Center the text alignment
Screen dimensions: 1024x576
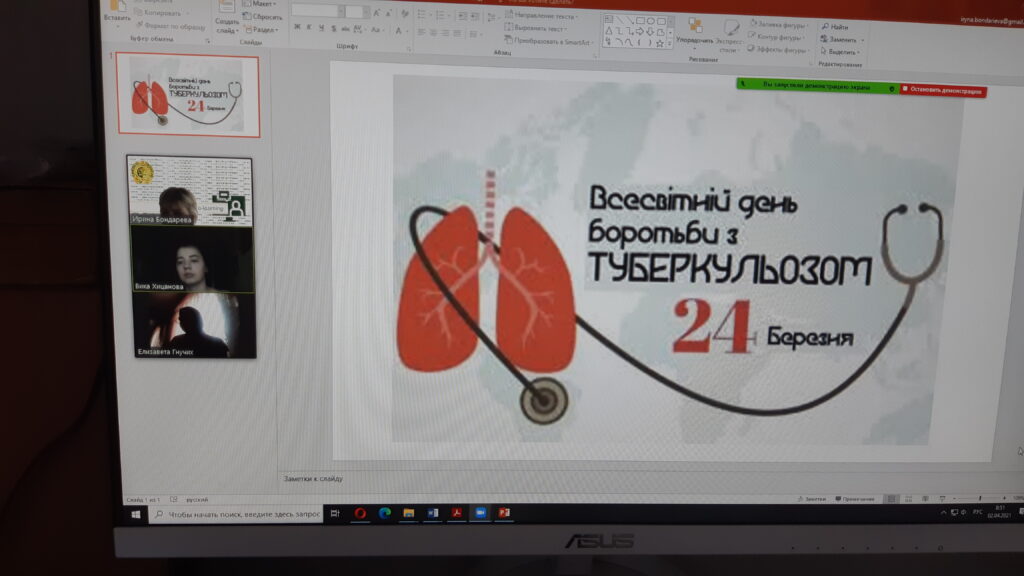tap(433, 33)
